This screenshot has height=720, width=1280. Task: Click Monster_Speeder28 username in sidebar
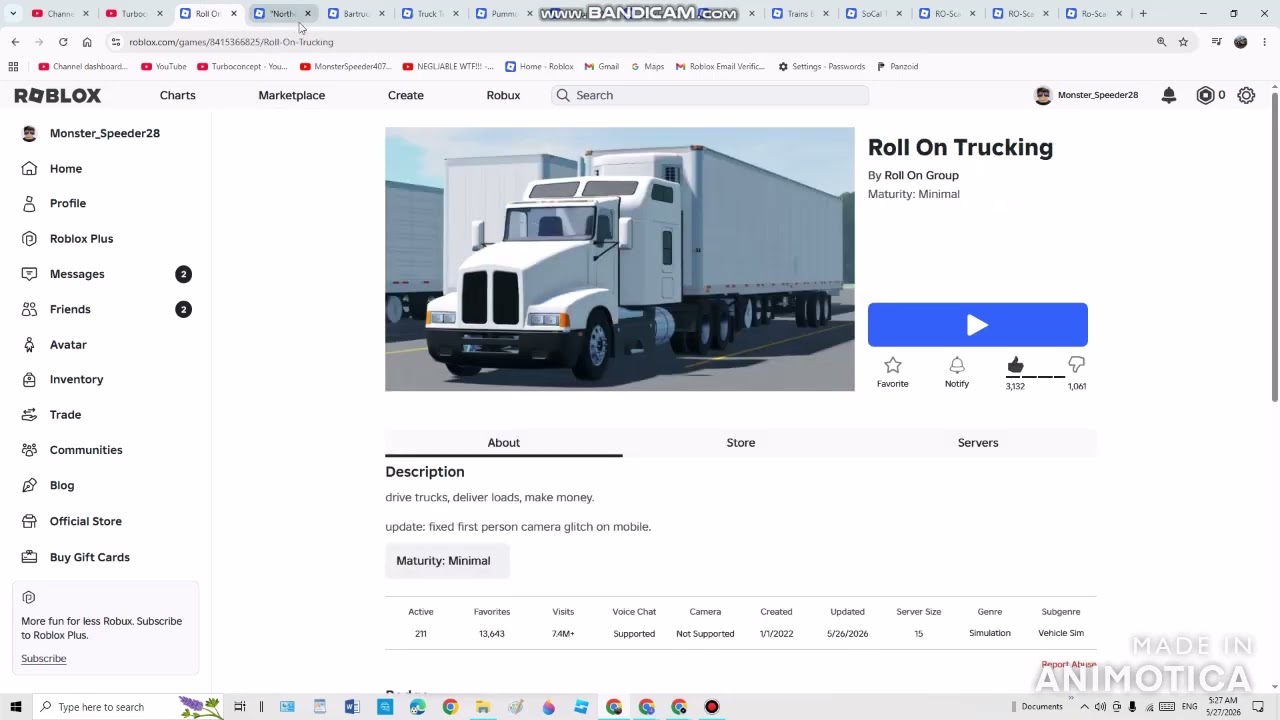105,133
